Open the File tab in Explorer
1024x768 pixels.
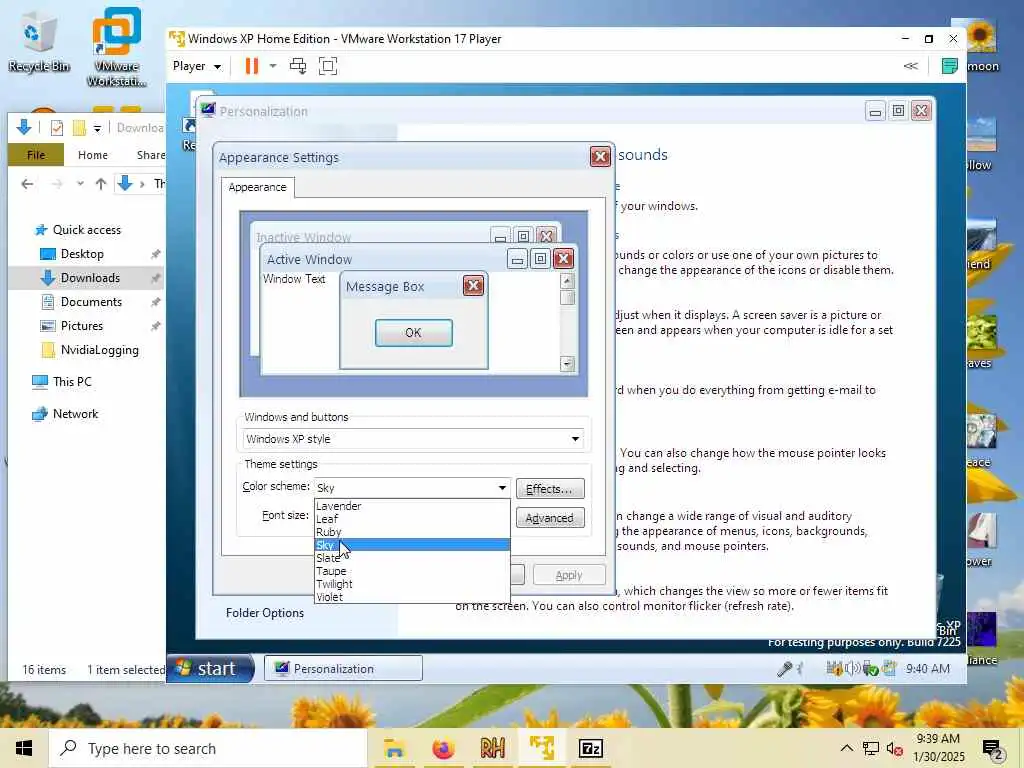[36, 155]
